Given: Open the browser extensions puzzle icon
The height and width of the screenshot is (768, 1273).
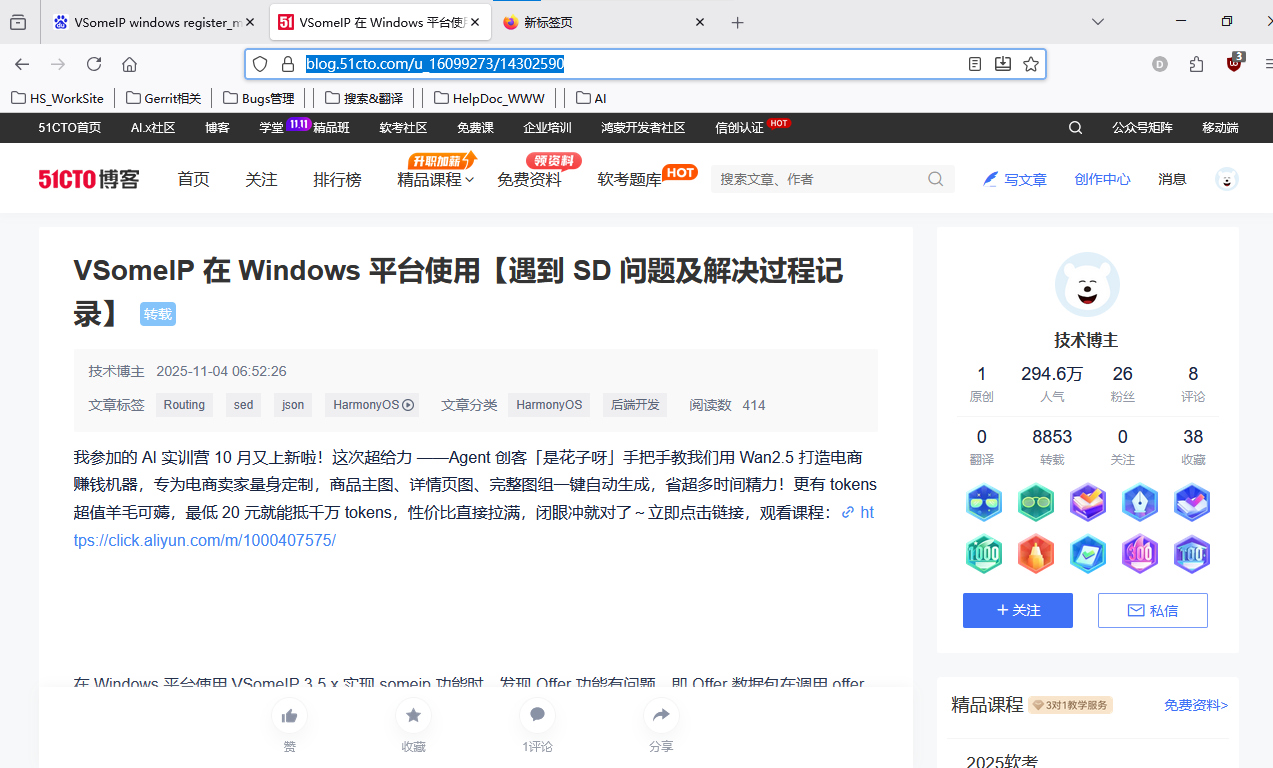Looking at the screenshot, I should coord(1196,64).
